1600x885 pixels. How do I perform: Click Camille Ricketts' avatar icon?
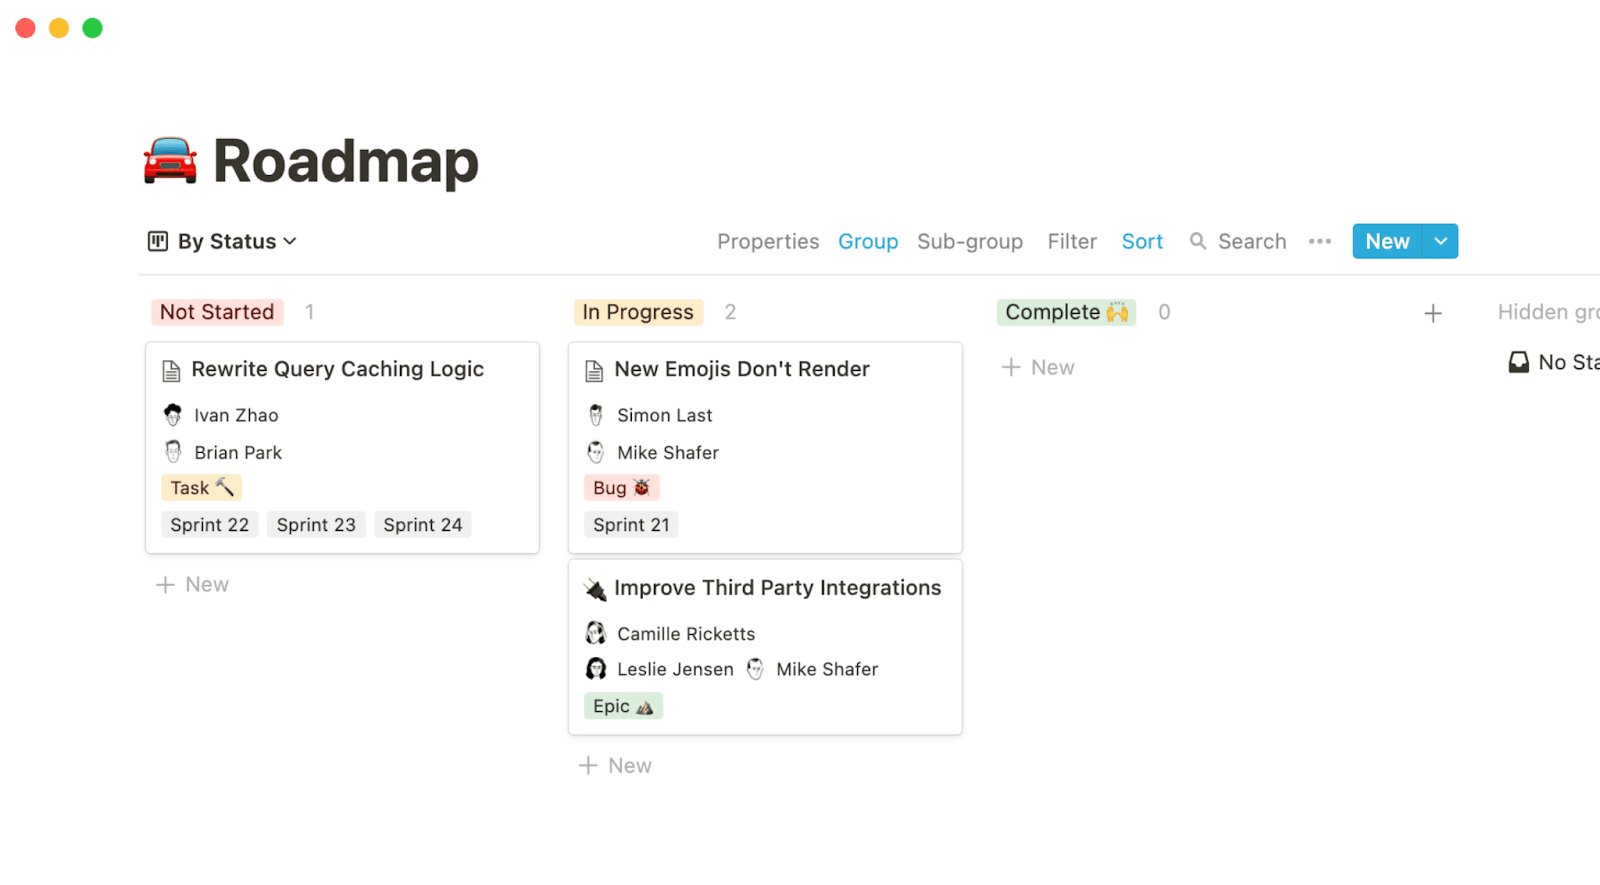click(596, 633)
